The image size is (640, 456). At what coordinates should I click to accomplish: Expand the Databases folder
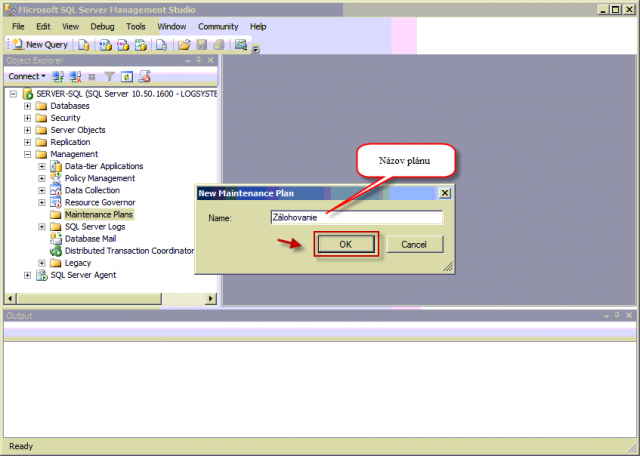[x=27, y=106]
